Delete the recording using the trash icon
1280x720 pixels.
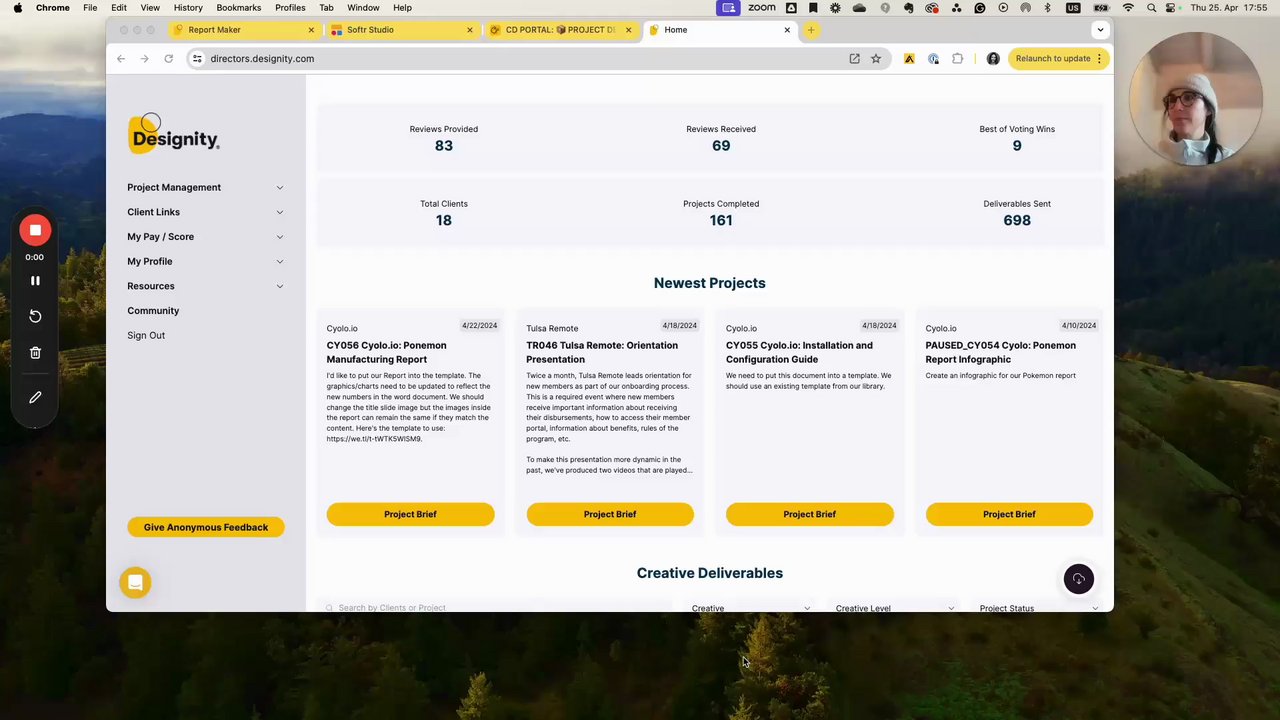click(35, 352)
